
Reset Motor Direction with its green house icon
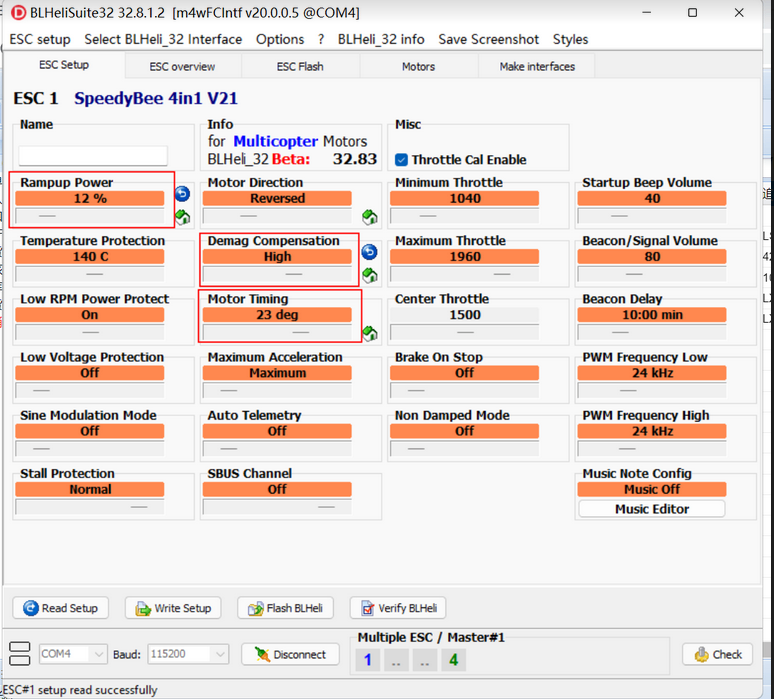[369, 217]
